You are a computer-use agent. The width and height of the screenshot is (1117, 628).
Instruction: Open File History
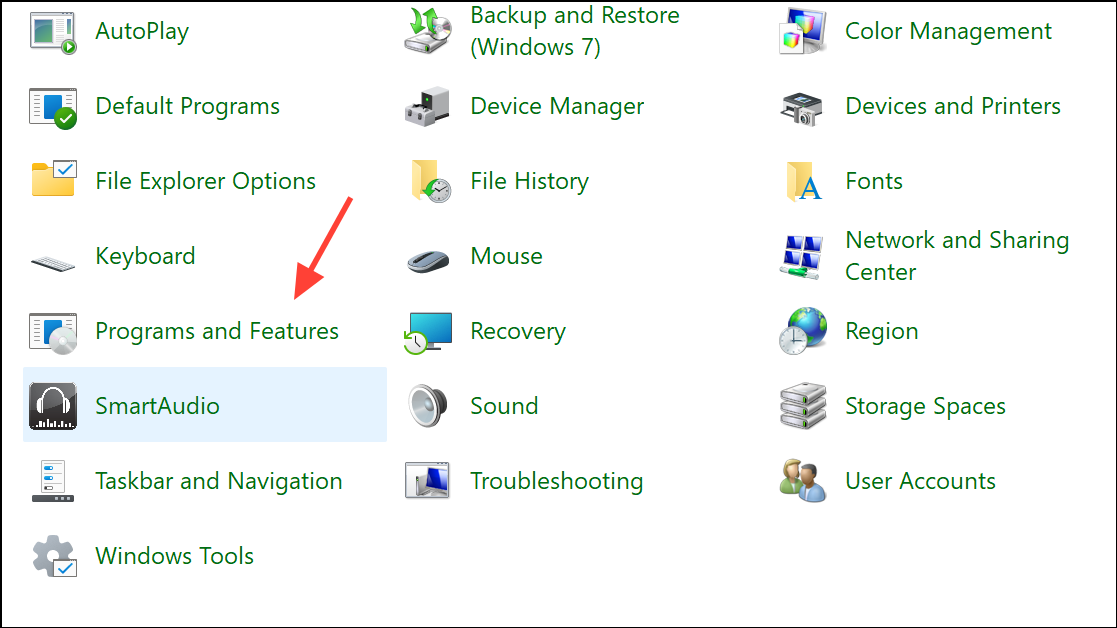click(529, 181)
